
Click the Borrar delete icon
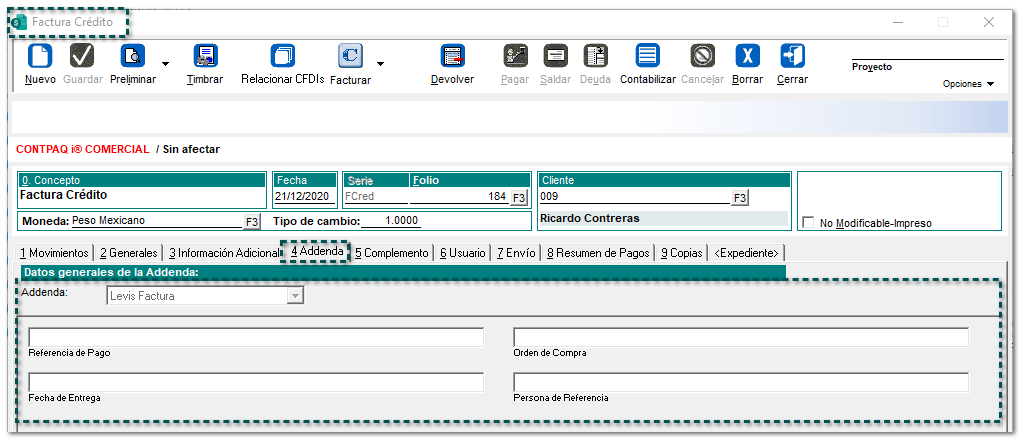click(x=747, y=56)
